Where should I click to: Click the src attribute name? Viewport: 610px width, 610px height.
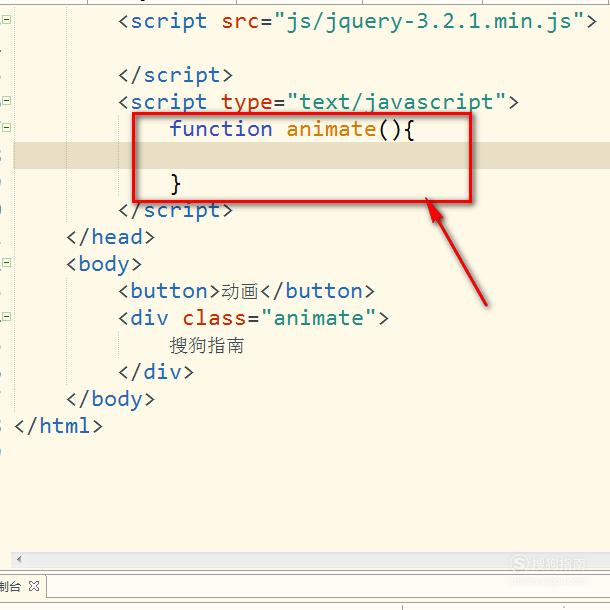240,21
